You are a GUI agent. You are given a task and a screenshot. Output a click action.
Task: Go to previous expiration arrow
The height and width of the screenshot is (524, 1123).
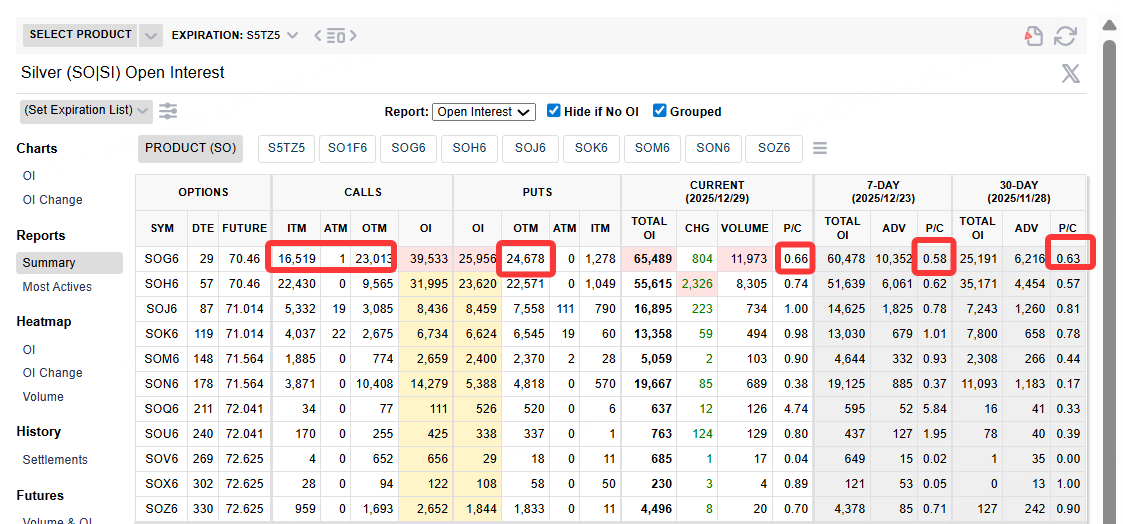click(318, 36)
